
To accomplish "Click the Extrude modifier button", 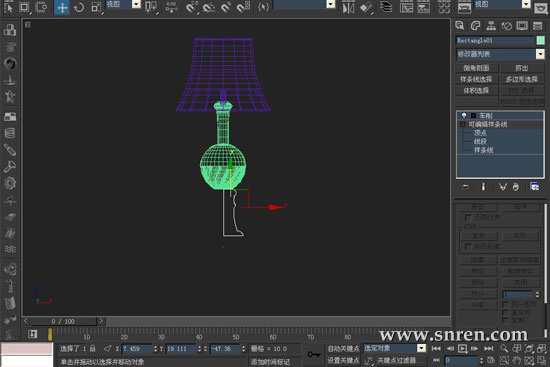I will point(522,68).
